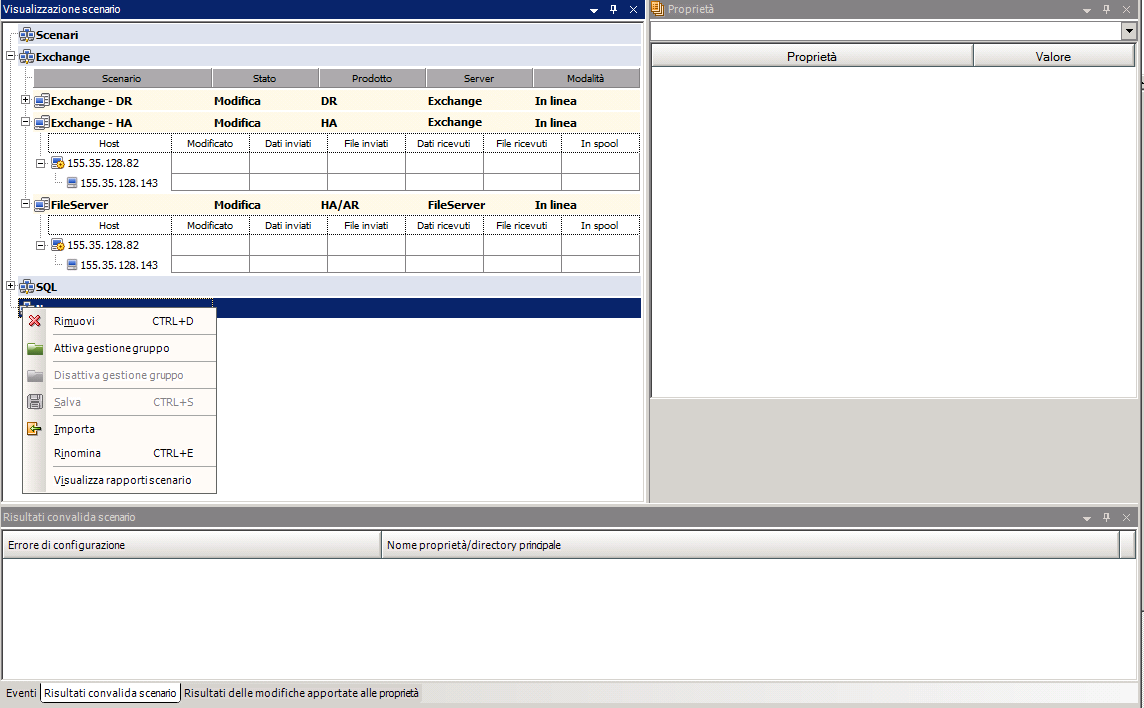Select the Scenari tree node
The image size is (1144, 708).
point(57,34)
